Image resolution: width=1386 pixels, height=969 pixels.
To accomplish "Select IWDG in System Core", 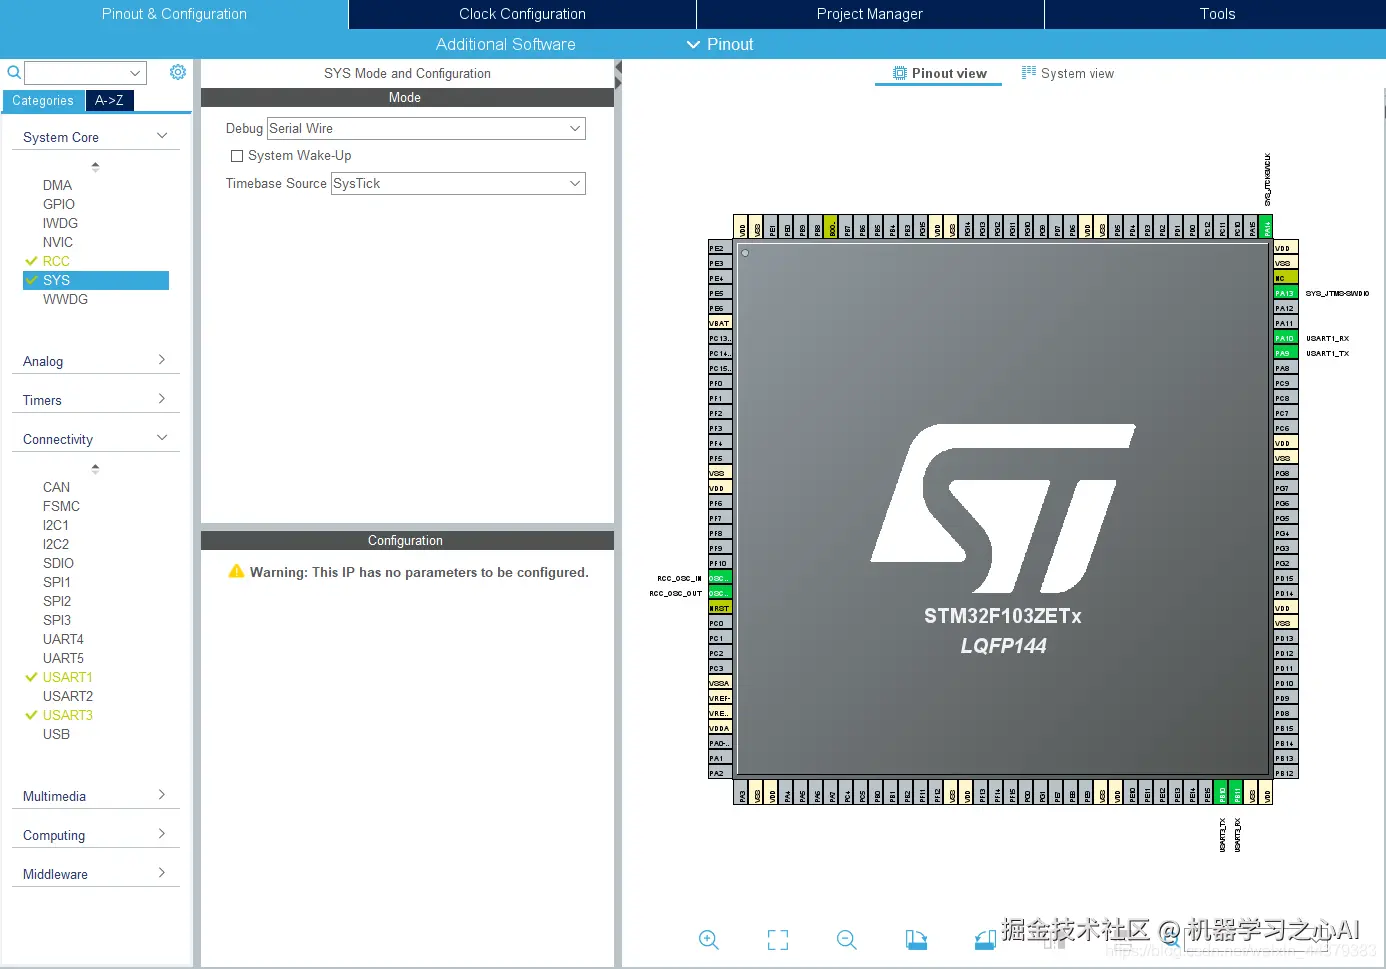I will point(60,223).
